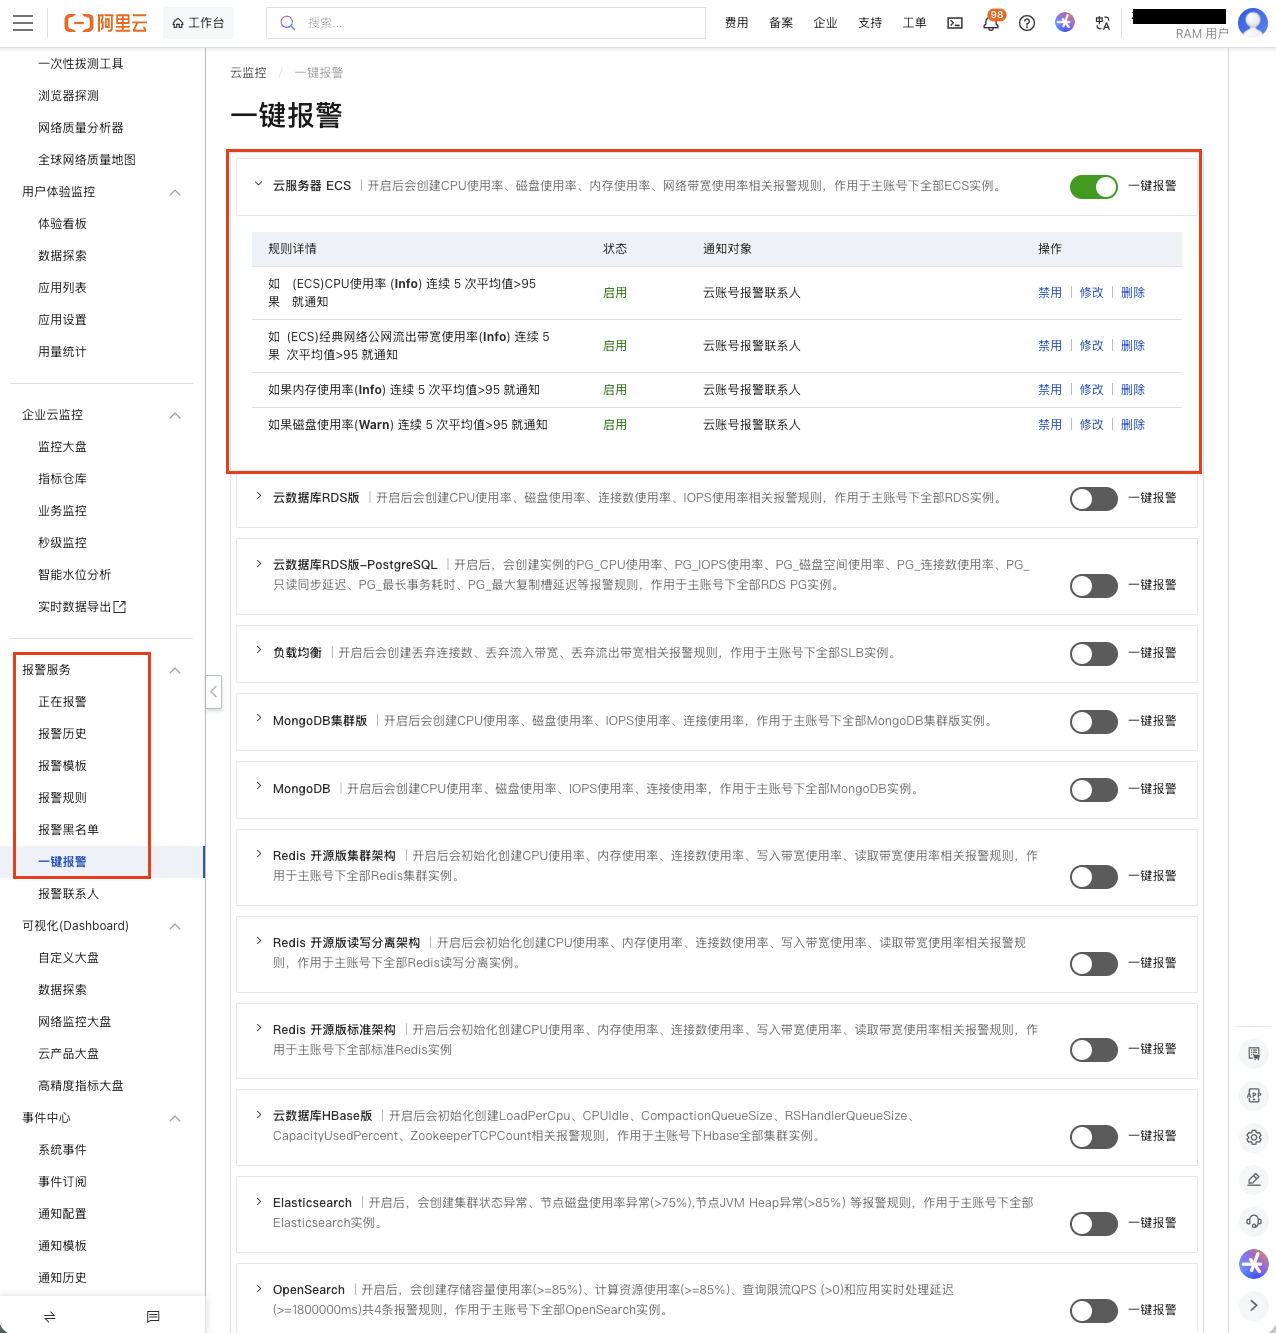
Task: Switch language using the 中/A icon
Action: [1103, 22]
